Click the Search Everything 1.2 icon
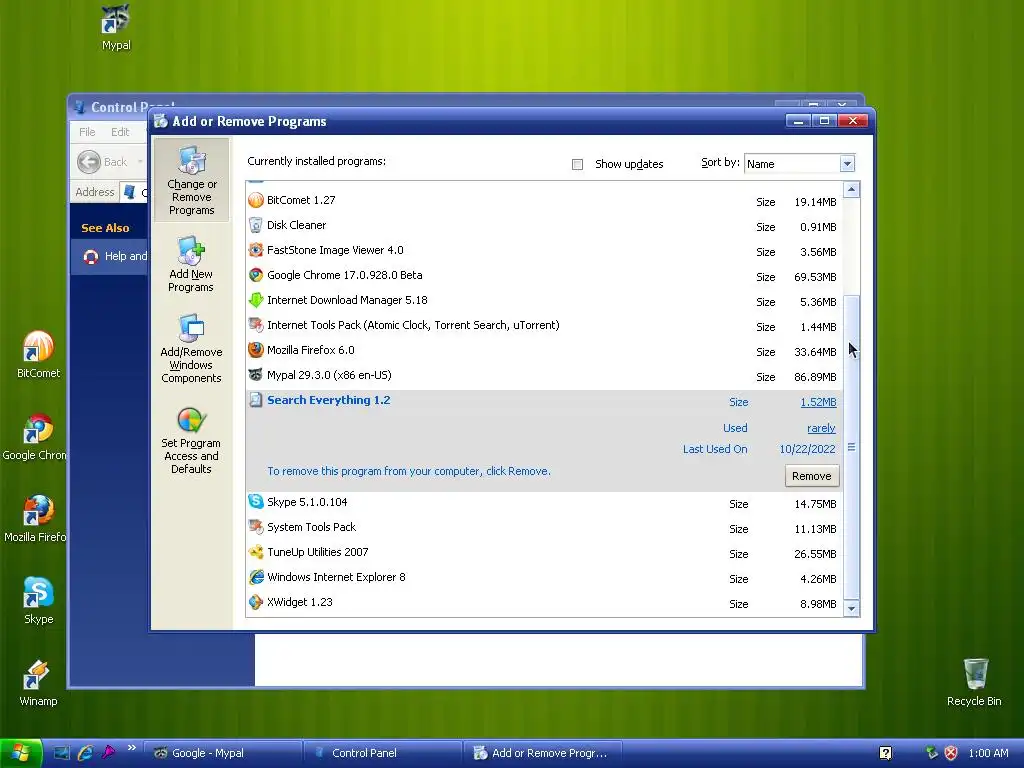This screenshot has height=768, width=1024. tap(256, 400)
